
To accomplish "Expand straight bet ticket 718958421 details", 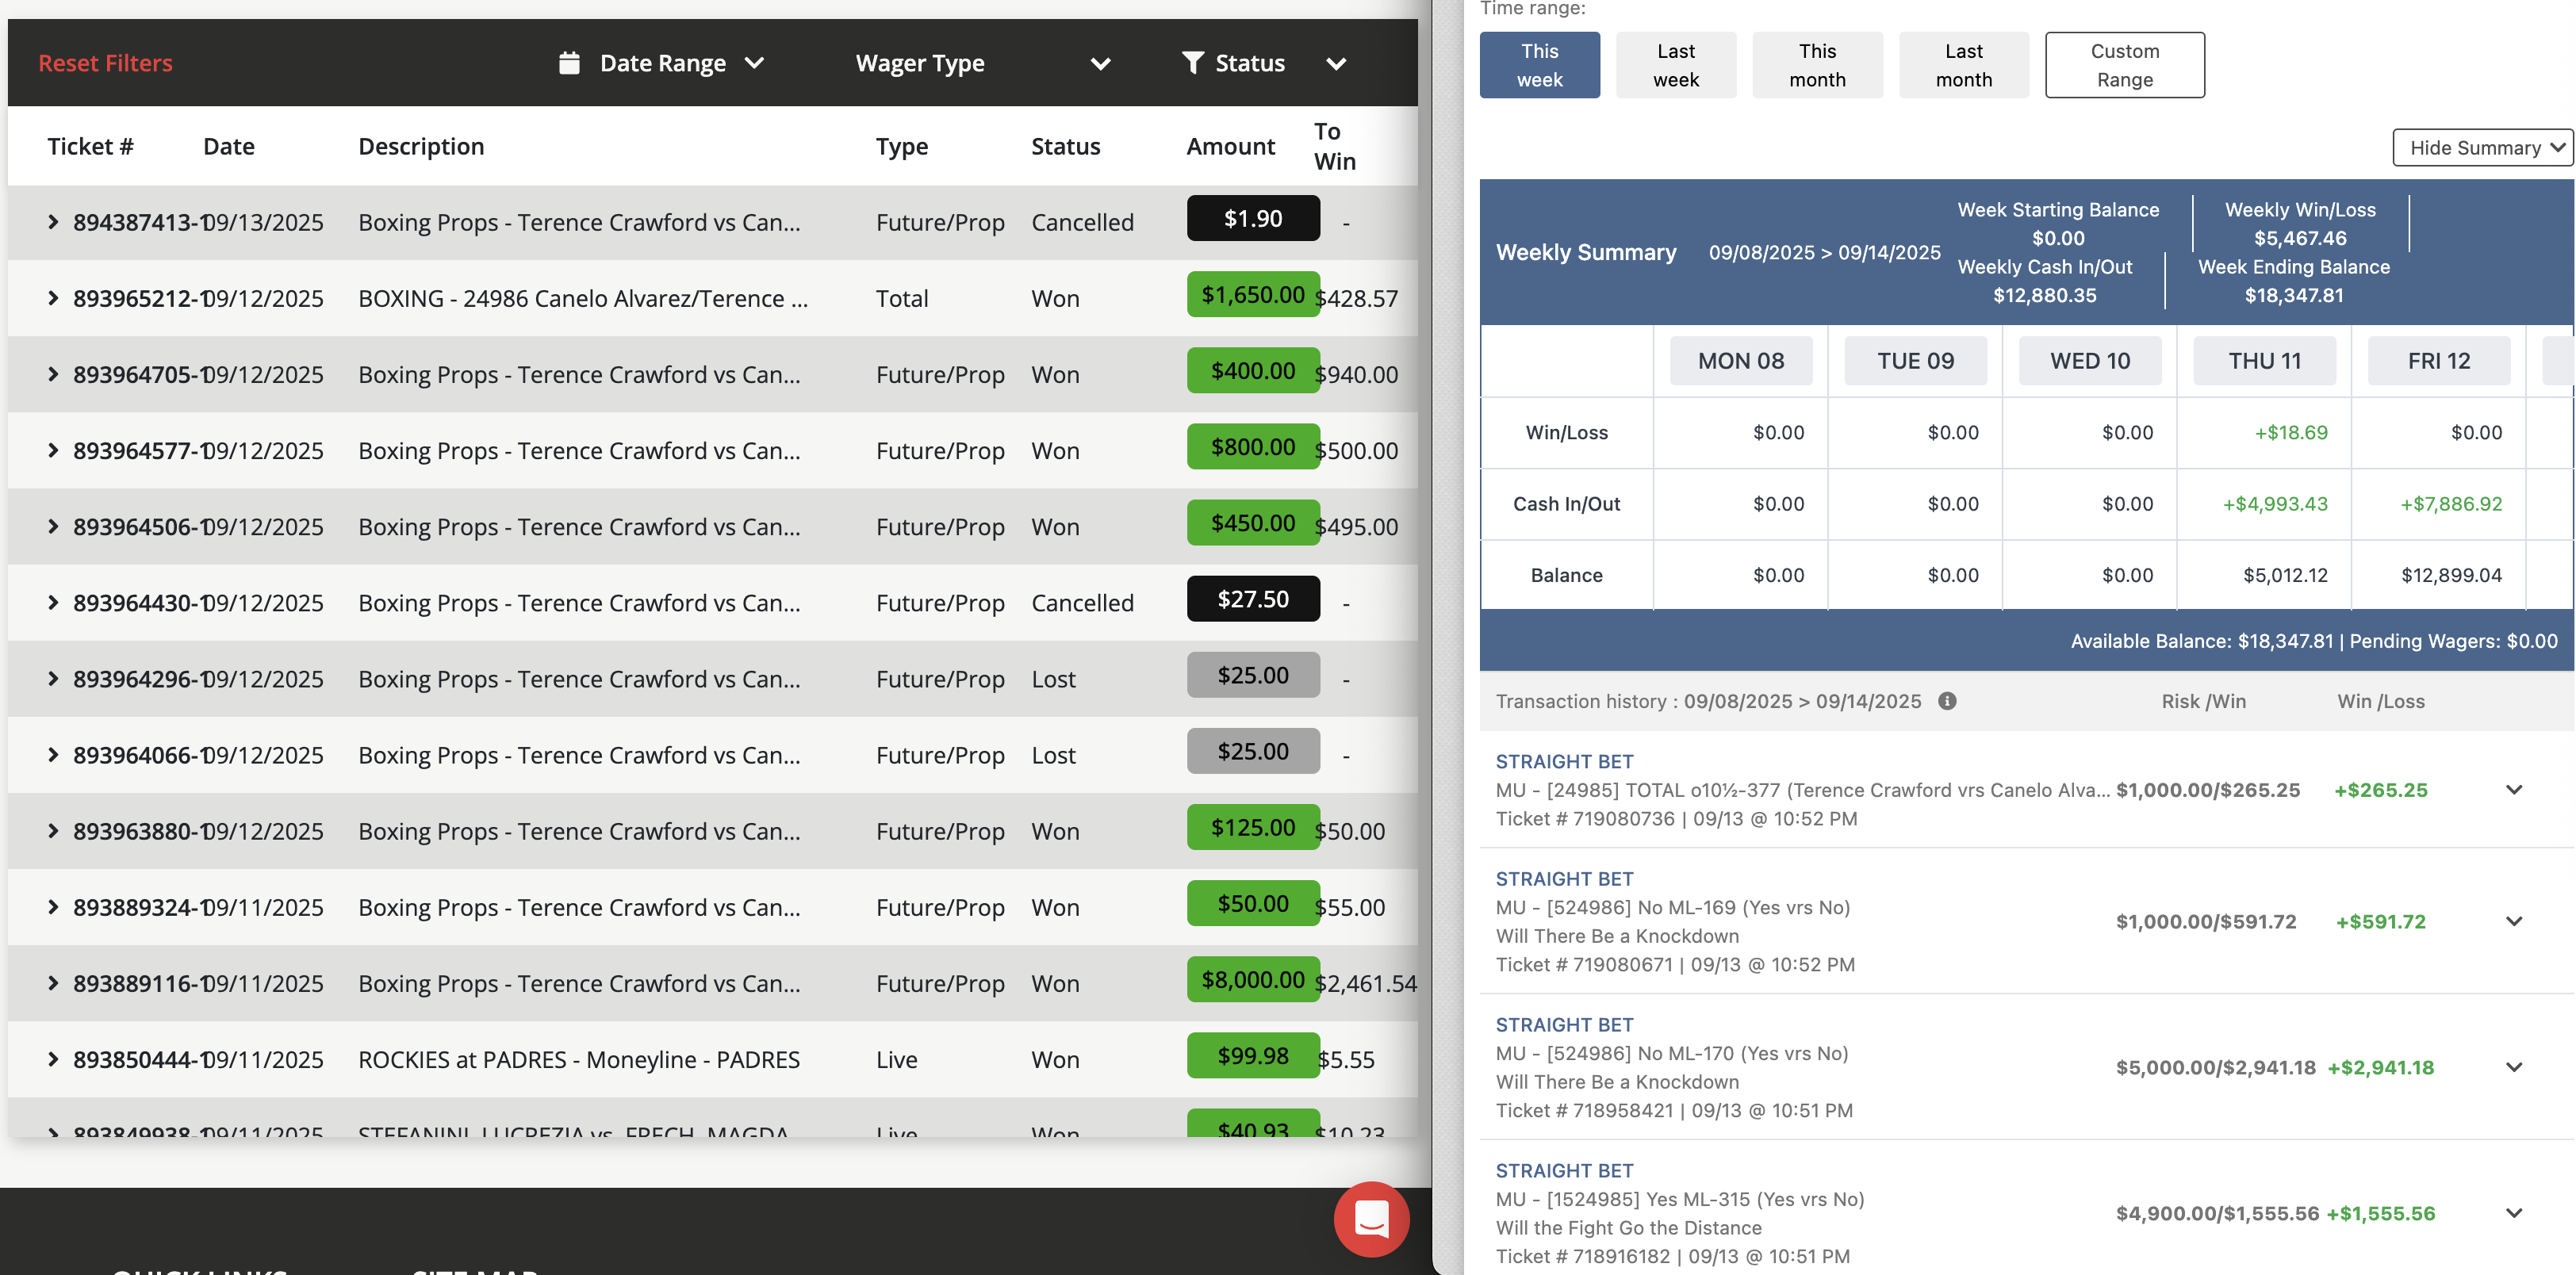I will coord(2513,1067).
